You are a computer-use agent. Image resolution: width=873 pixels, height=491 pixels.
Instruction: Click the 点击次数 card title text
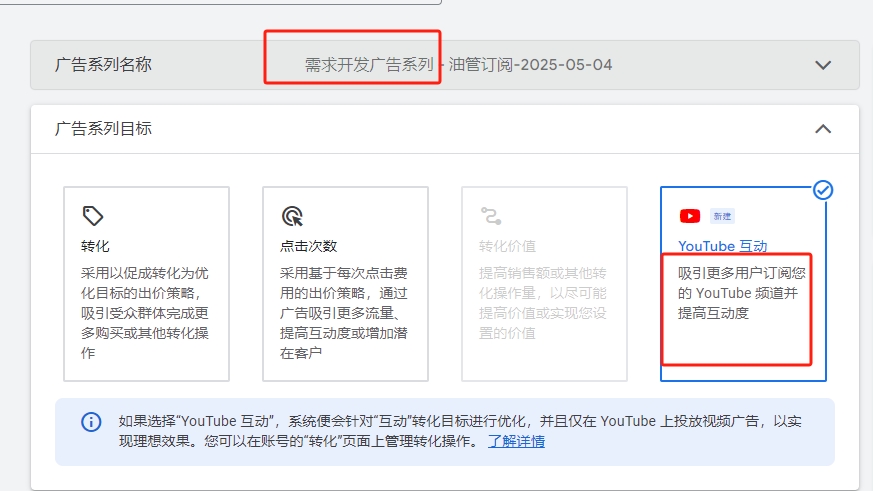coord(308,246)
